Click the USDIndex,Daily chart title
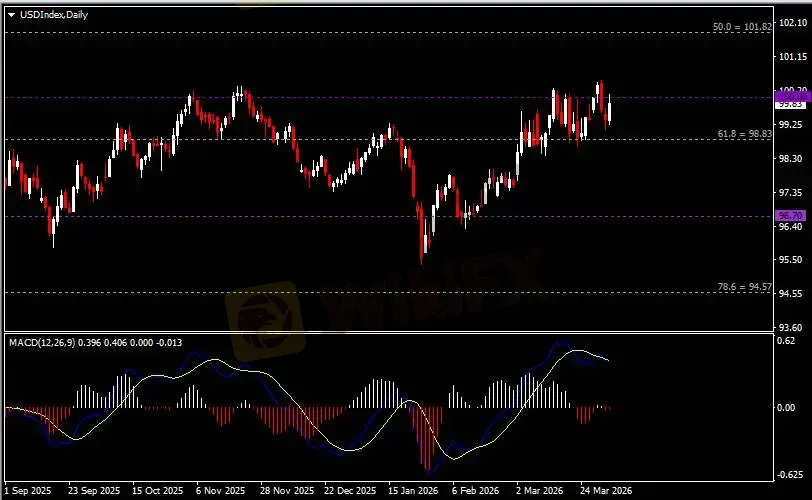 pos(54,15)
